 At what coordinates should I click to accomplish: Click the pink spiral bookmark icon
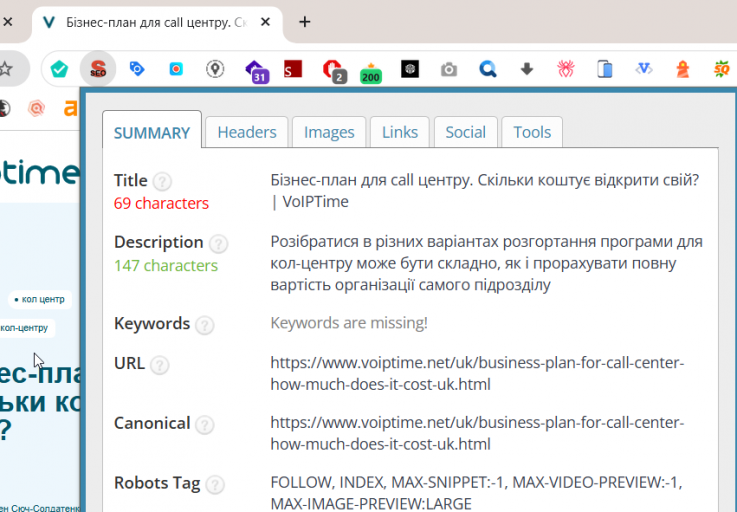[x=36, y=109]
